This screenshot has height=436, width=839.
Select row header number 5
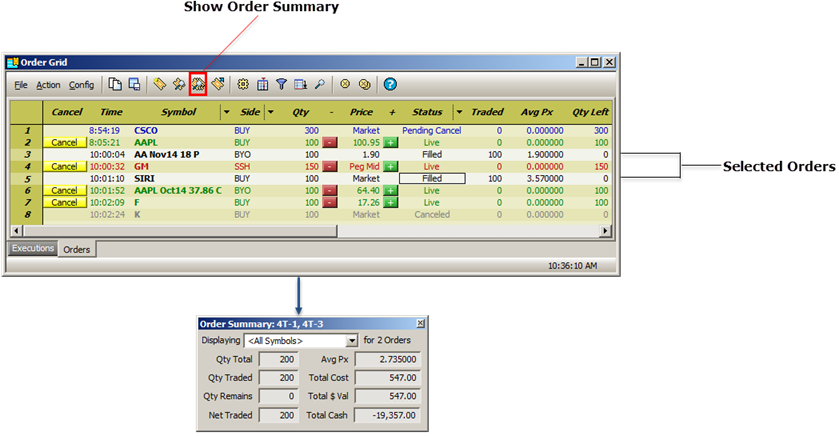pos(27,179)
